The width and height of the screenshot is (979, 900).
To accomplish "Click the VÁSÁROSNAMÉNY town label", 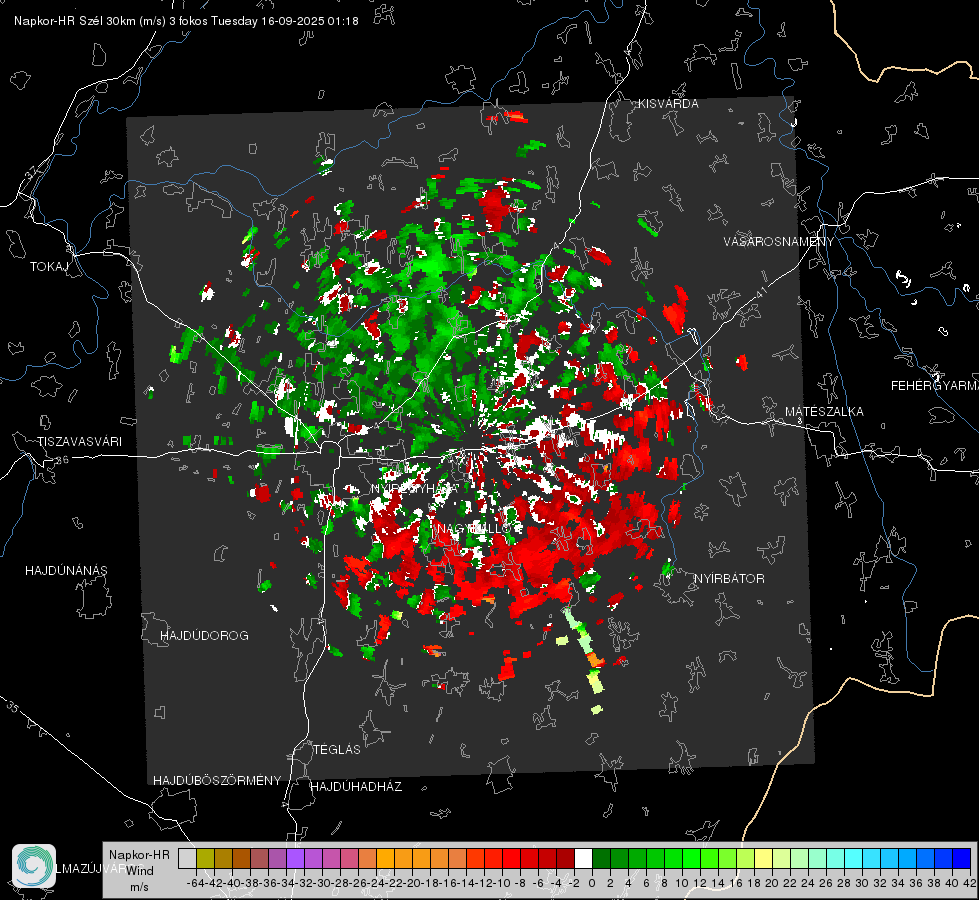I will pyautogui.click(x=779, y=242).
